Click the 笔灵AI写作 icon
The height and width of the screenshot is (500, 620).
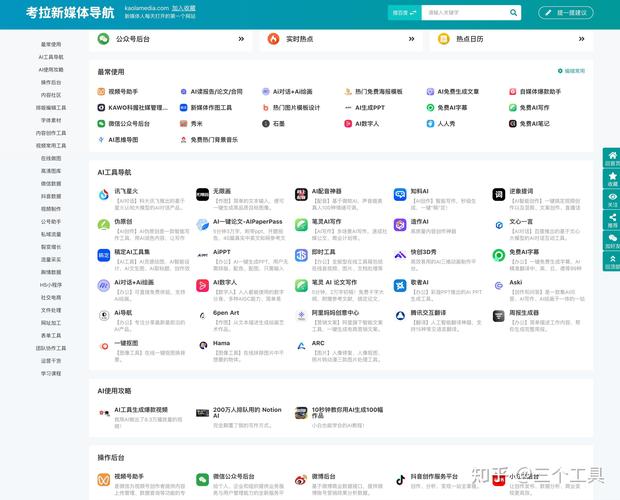pyautogui.click(x=301, y=225)
